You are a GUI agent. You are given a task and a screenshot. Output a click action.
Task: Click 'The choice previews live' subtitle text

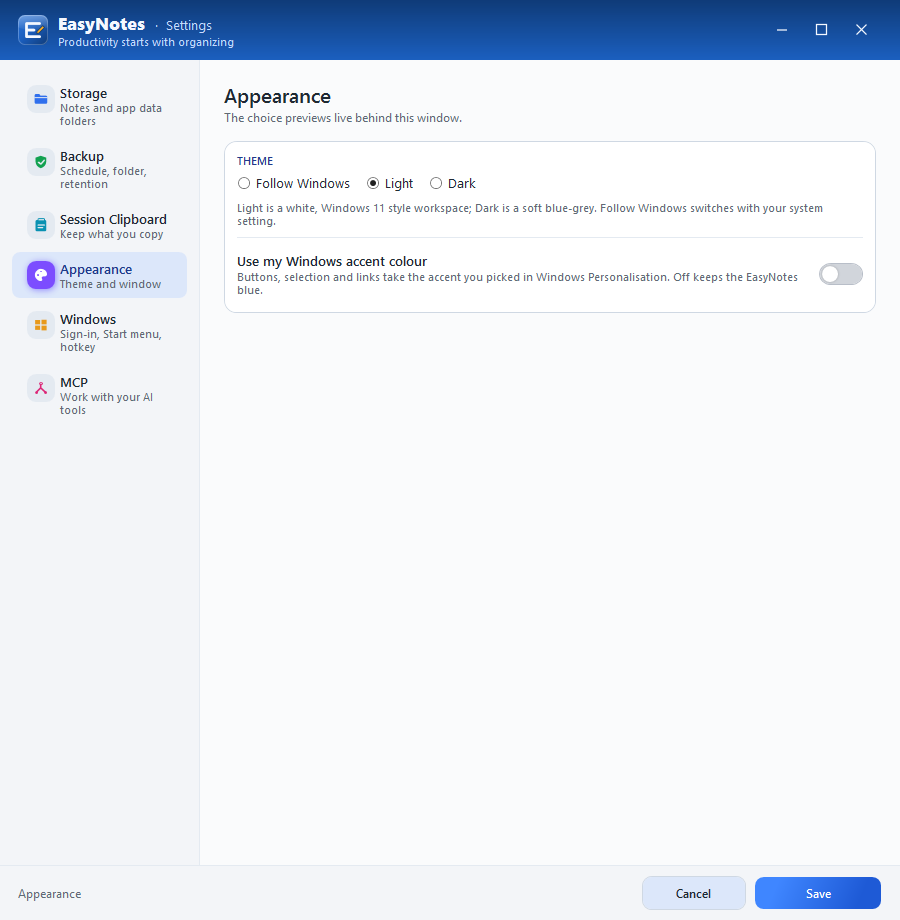[343, 118]
